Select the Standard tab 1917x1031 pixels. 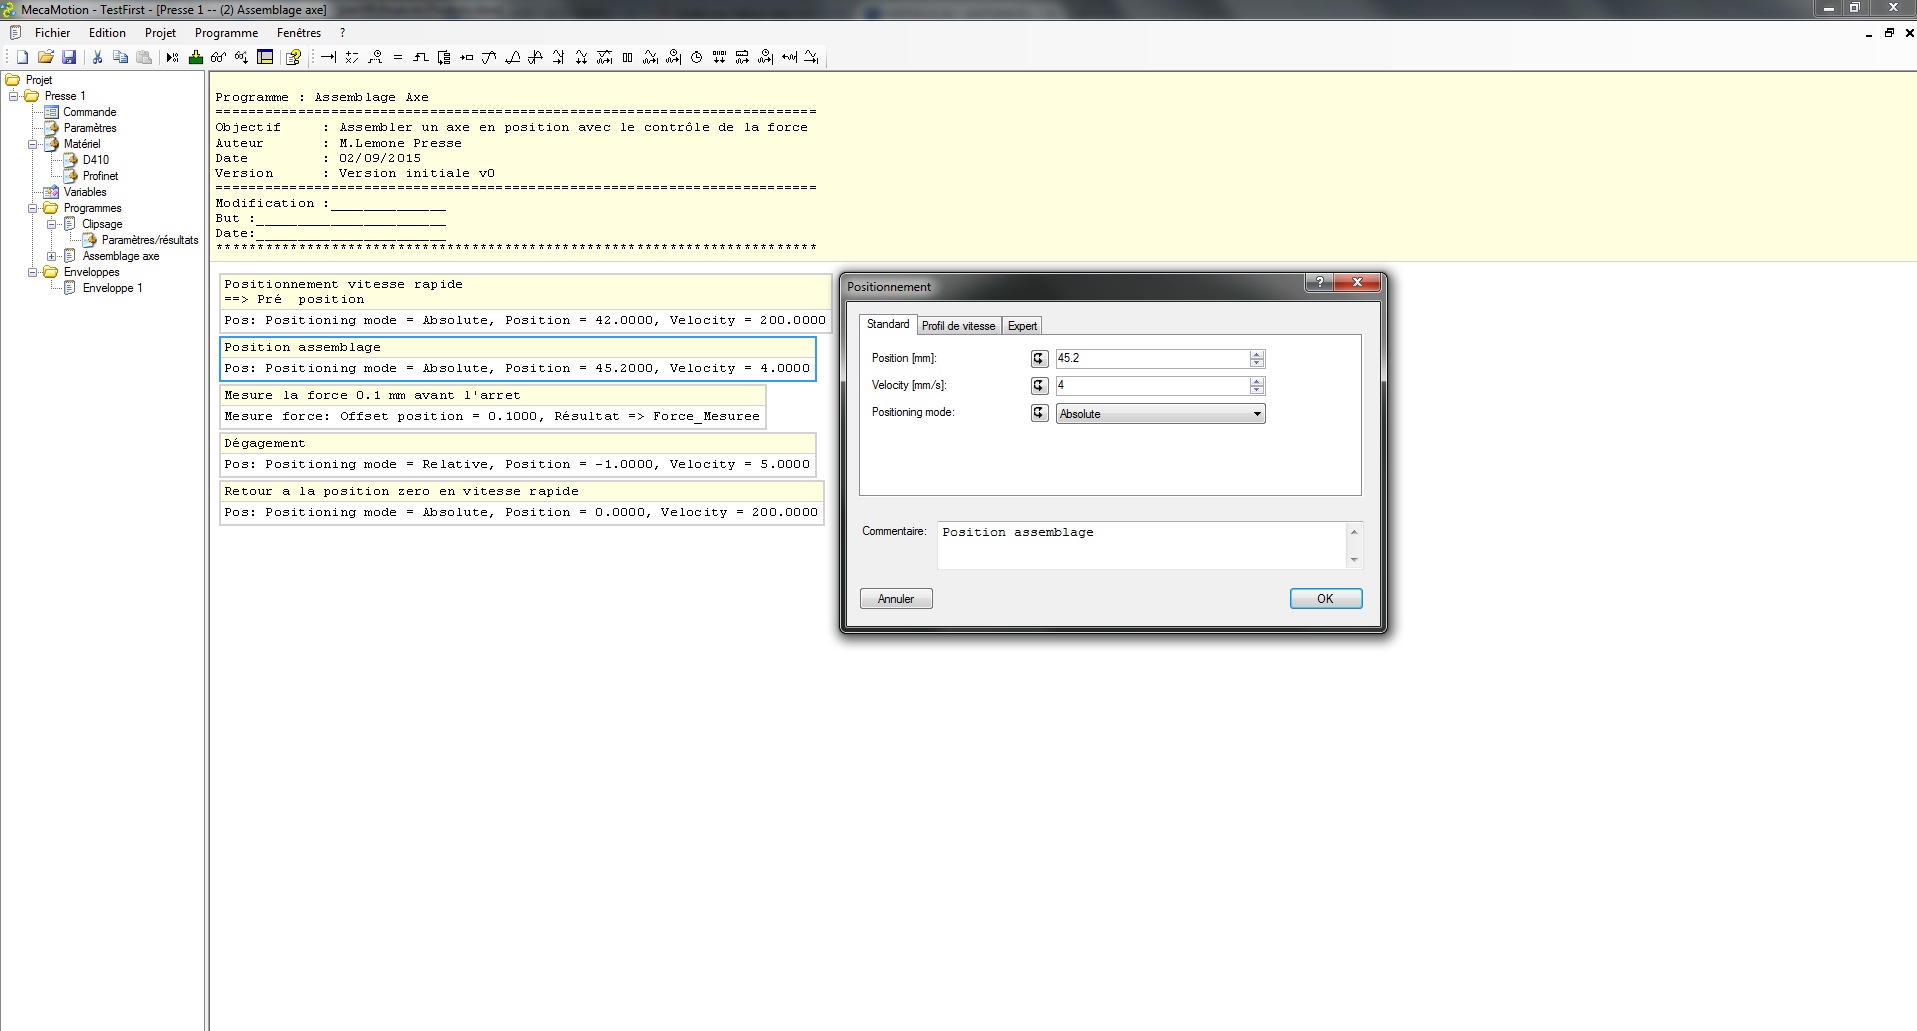pyautogui.click(x=888, y=324)
